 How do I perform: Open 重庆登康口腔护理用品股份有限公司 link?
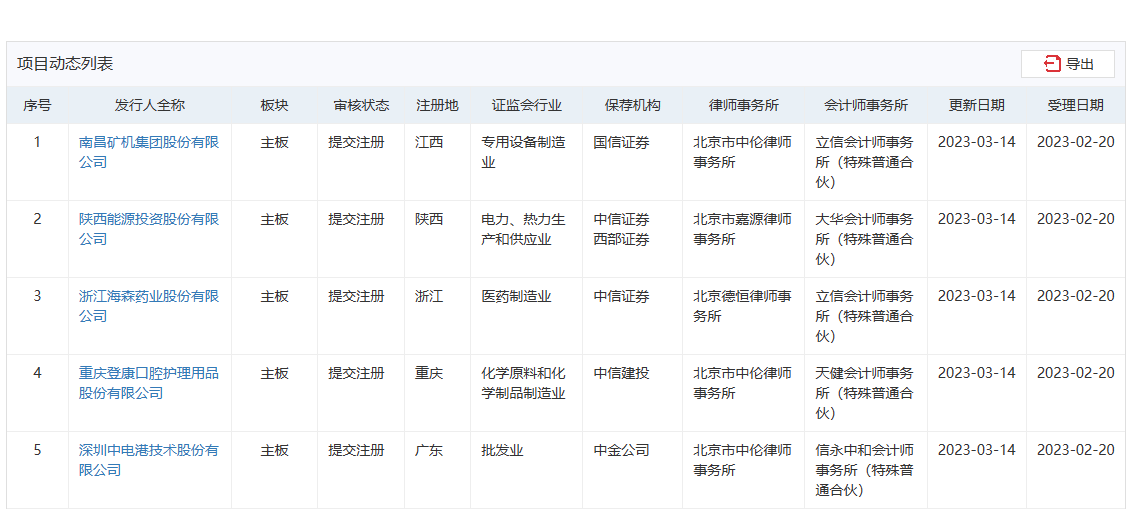(149, 383)
